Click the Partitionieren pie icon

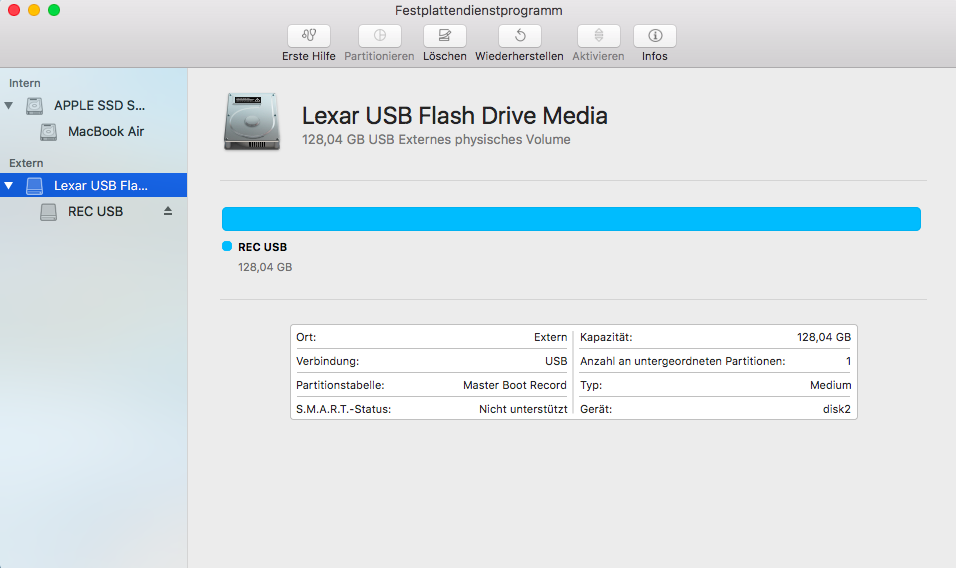coord(379,36)
